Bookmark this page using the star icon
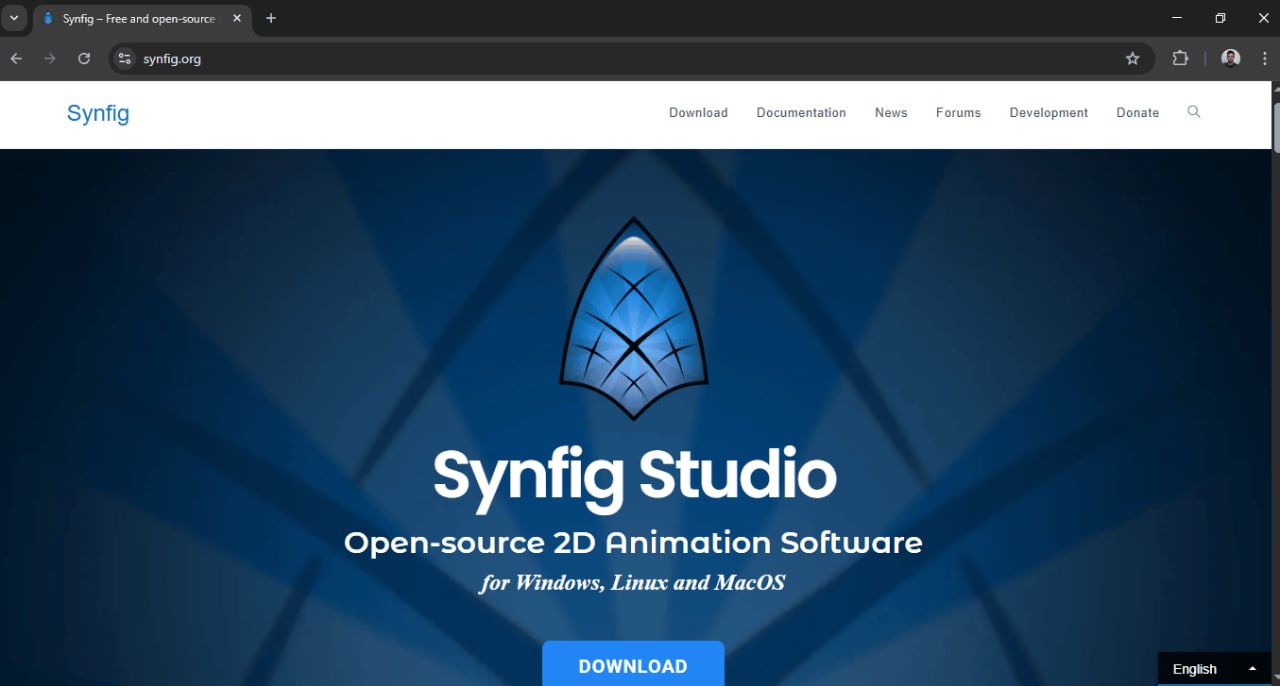Screen dimensions: 1280x686 click(x=1133, y=58)
